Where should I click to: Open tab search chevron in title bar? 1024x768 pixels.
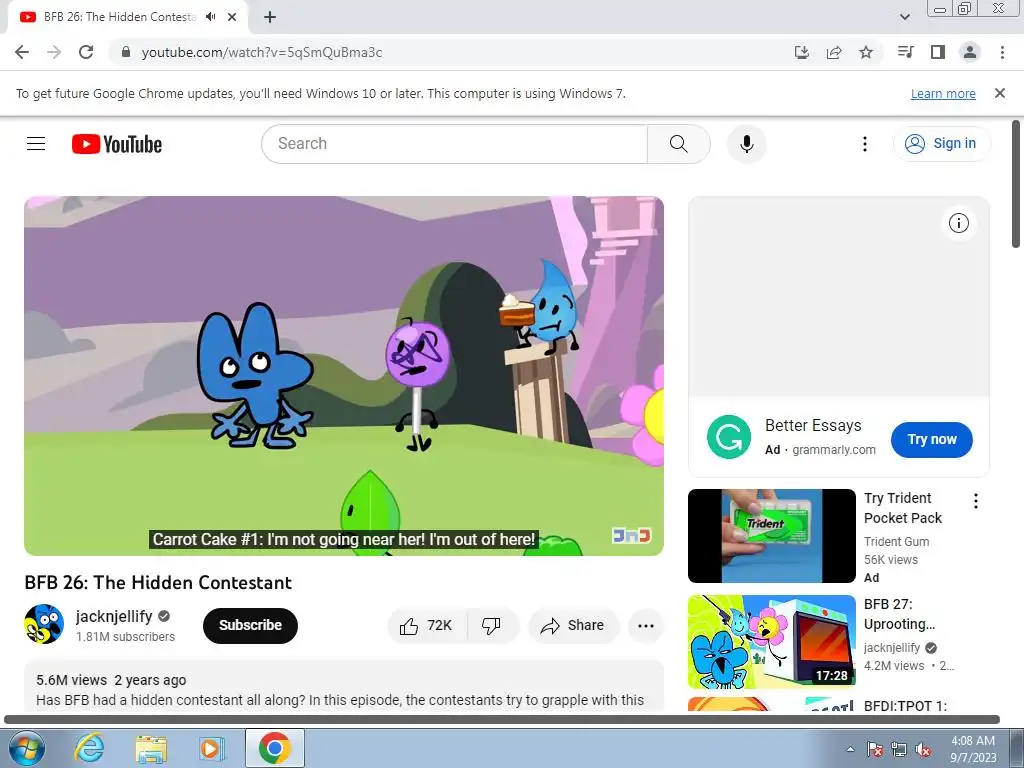coord(905,17)
